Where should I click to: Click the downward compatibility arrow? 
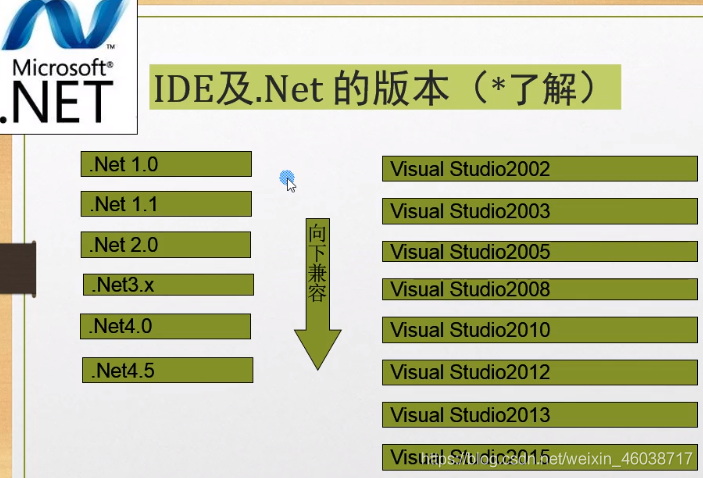(318, 294)
